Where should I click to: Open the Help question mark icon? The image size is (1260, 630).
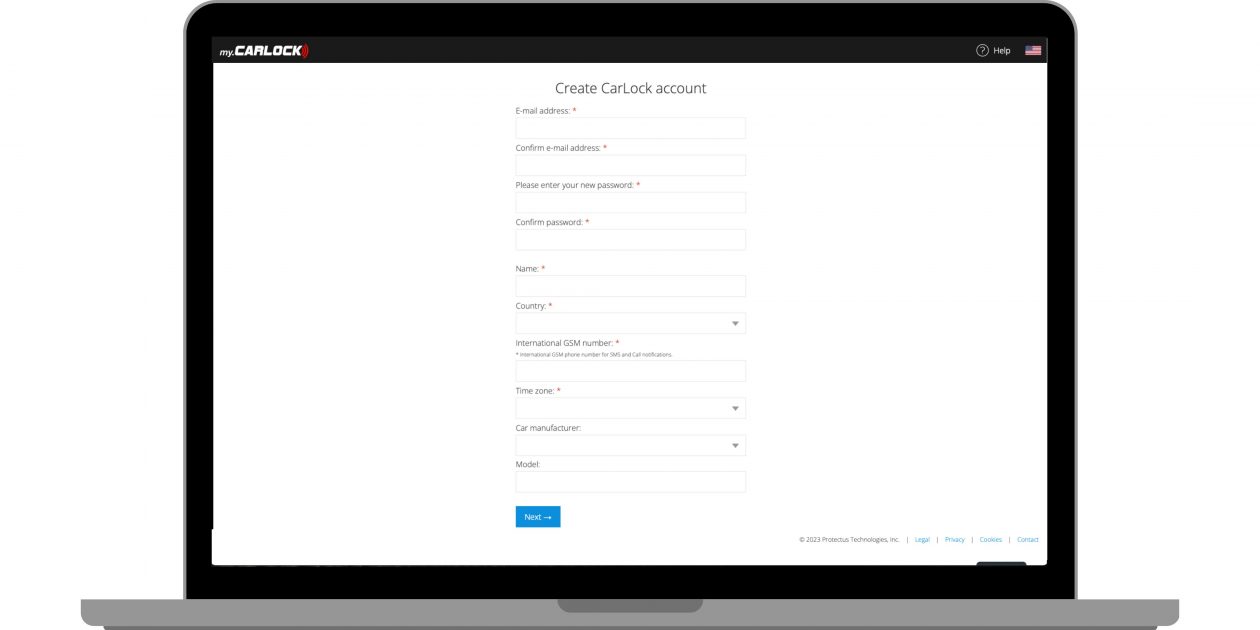coord(982,50)
